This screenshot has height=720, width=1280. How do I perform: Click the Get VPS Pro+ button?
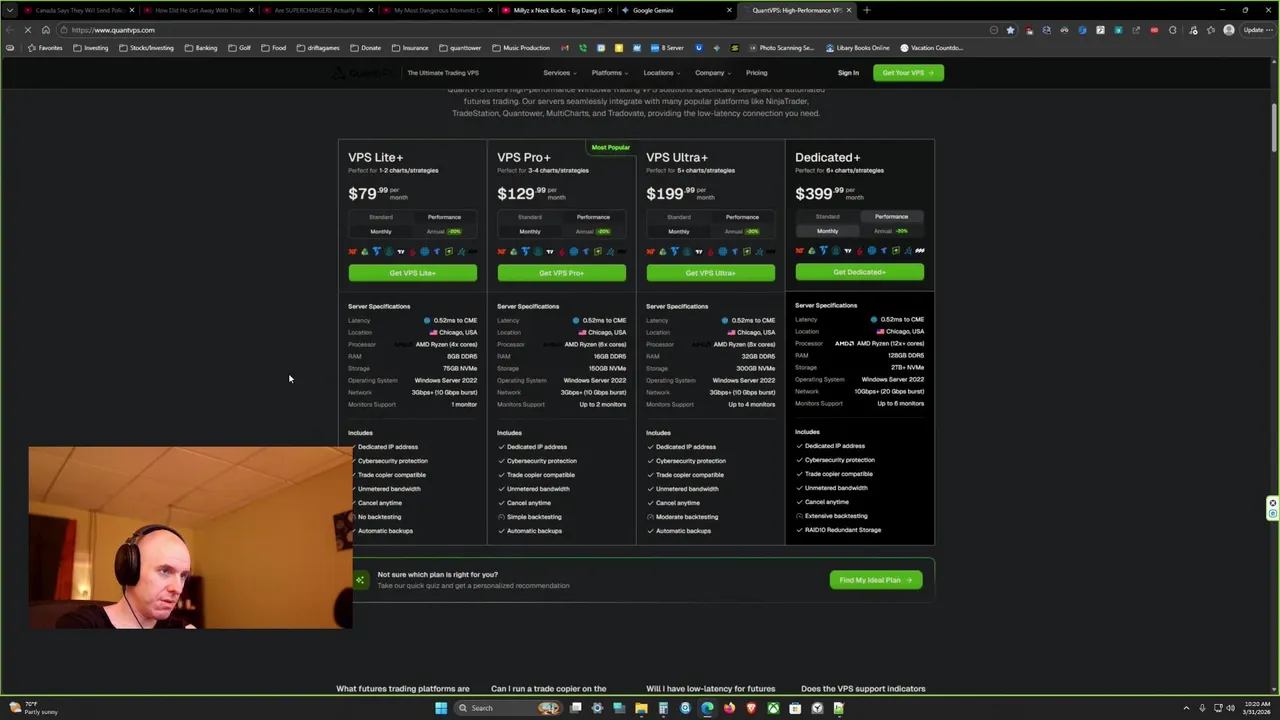pos(561,273)
